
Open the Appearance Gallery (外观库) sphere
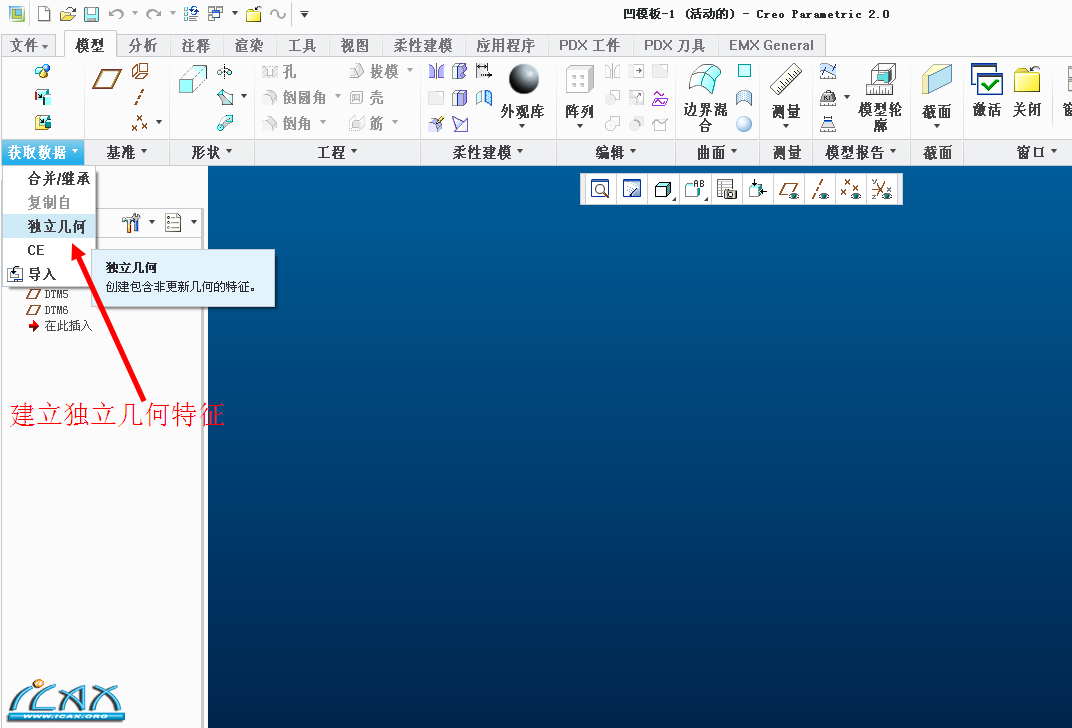523,80
